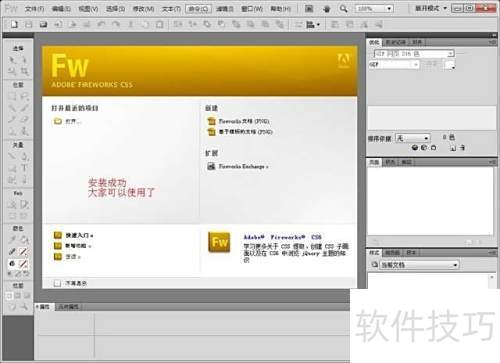This screenshot has height=363, width=500.
Task: Open the 文件(F) menu
Action: click(x=34, y=9)
